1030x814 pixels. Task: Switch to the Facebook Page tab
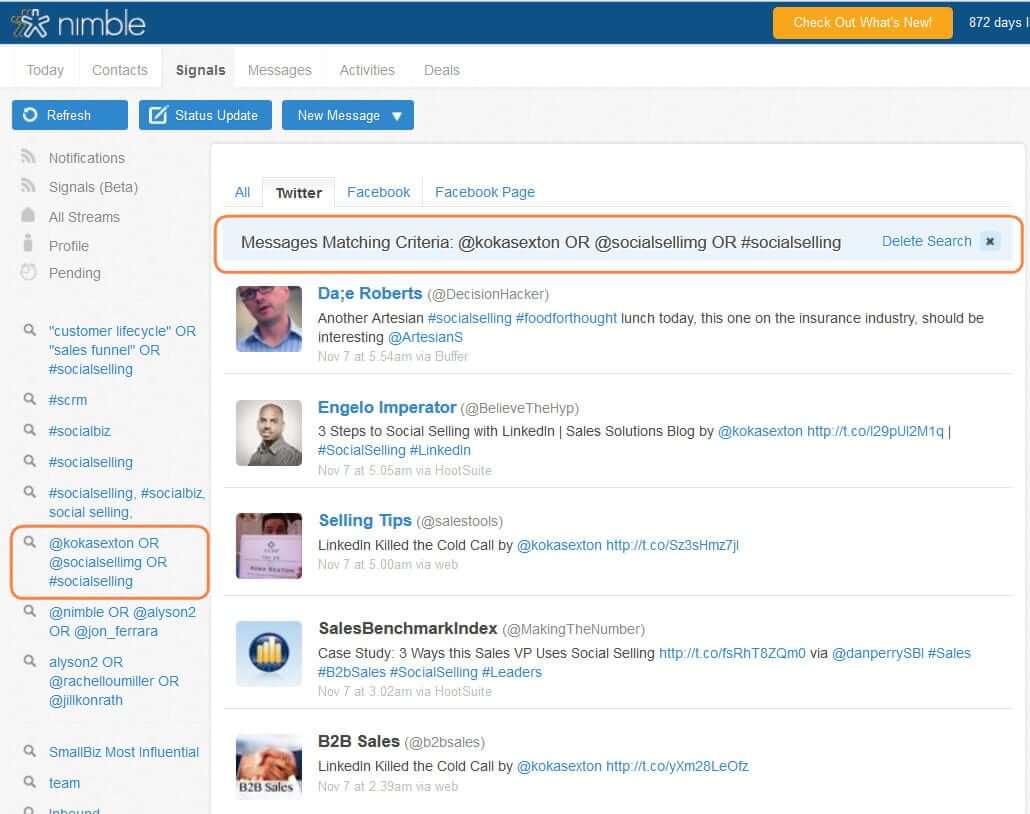coord(484,192)
